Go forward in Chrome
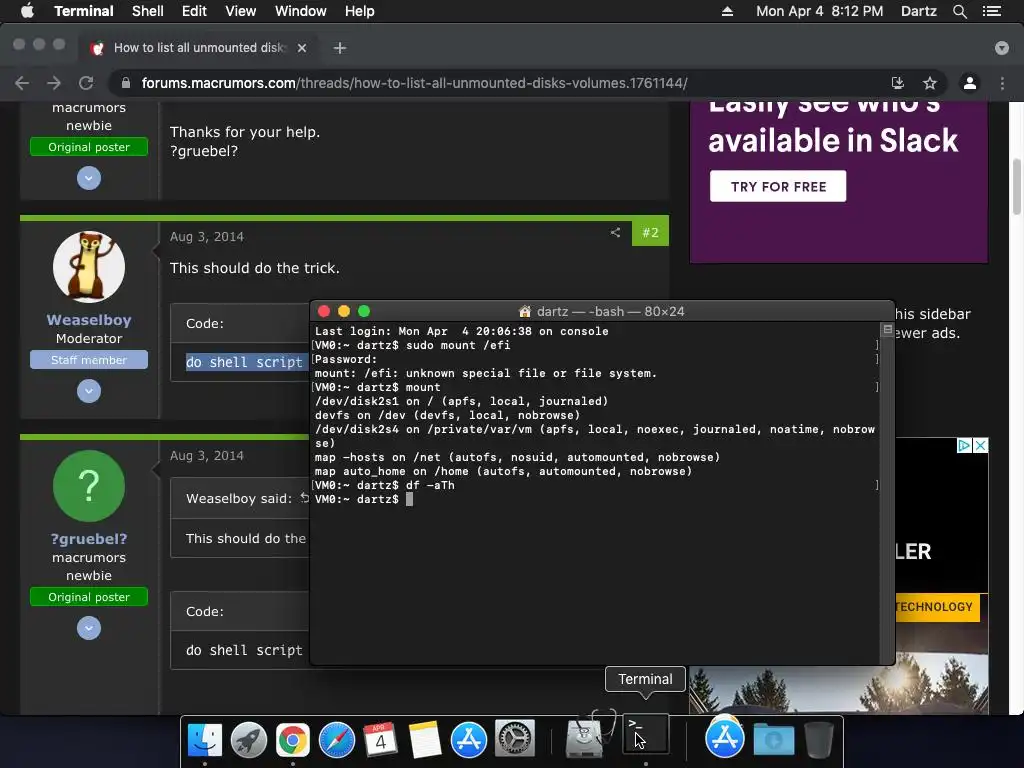1024x768 pixels. coord(54,83)
